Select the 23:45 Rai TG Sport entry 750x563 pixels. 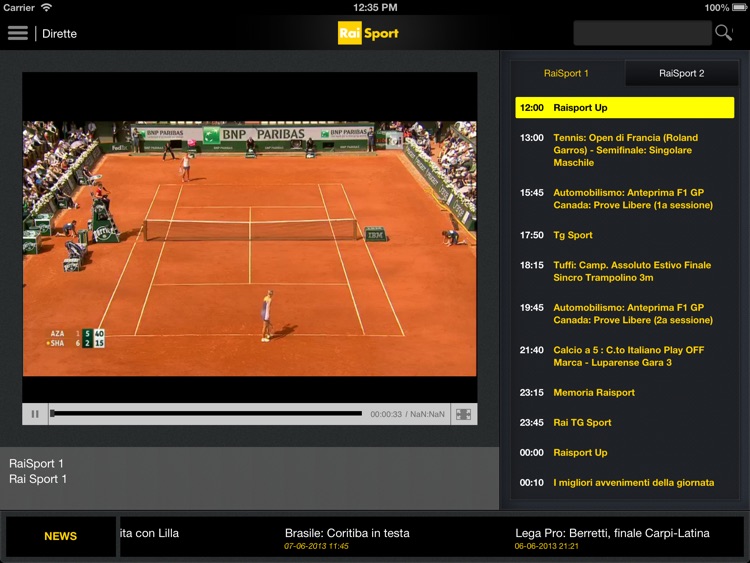pyautogui.click(x=624, y=423)
